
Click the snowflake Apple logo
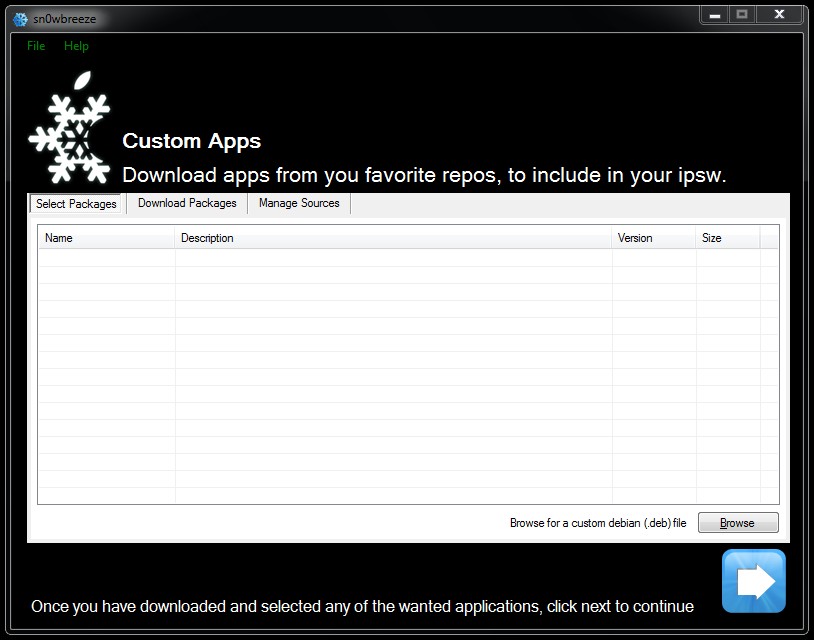pos(69,128)
